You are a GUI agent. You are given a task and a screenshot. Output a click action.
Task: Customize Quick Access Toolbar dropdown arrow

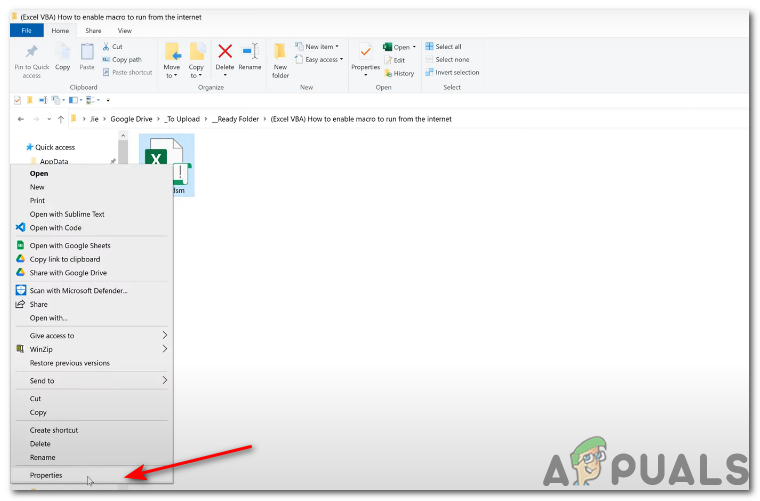[108, 100]
